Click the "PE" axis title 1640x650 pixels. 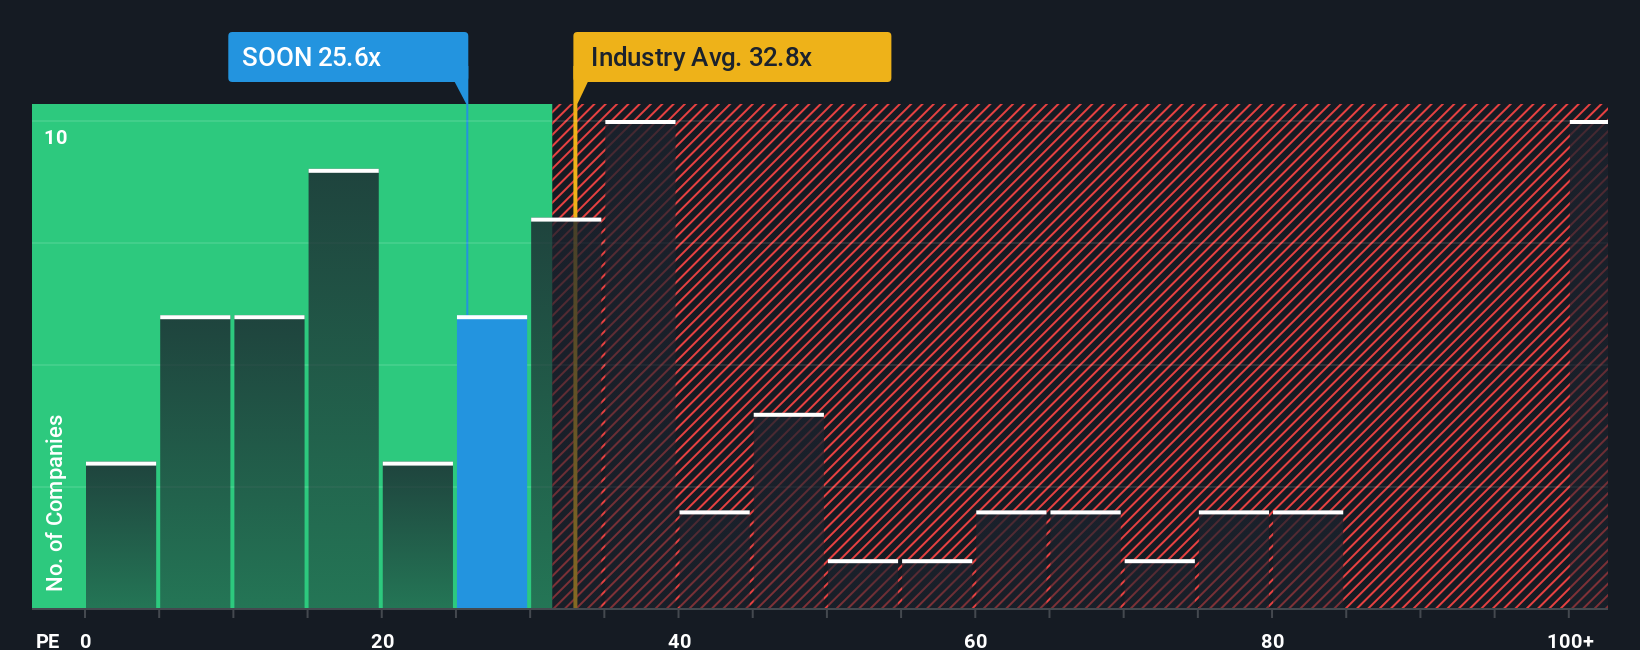point(48,640)
